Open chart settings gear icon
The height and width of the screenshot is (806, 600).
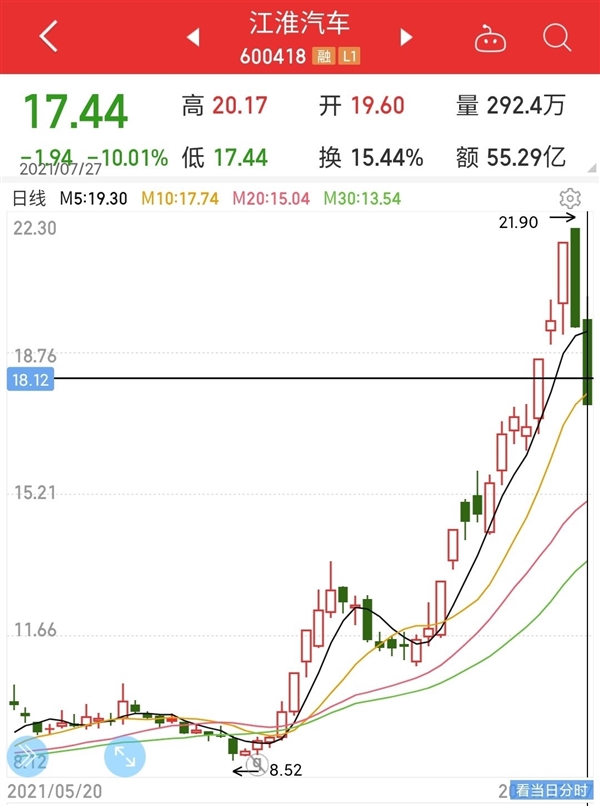click(x=570, y=197)
